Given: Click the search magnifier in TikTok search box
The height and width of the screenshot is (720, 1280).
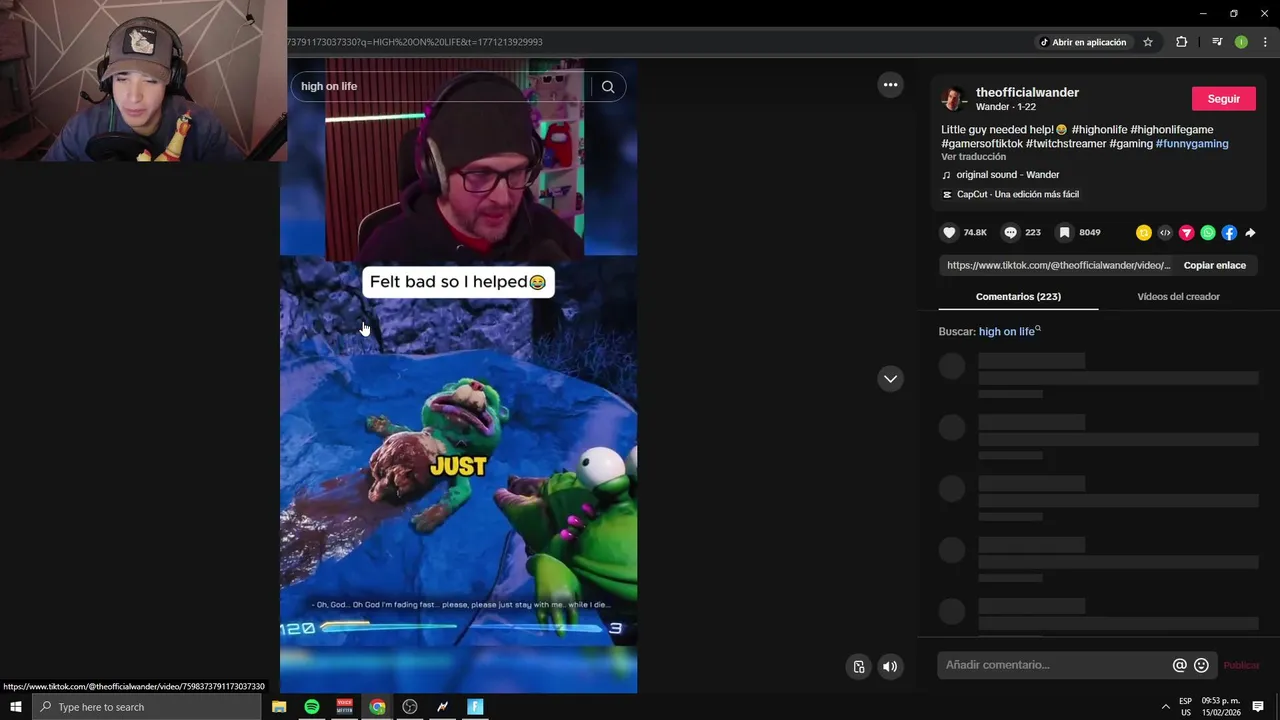Looking at the screenshot, I should (x=608, y=86).
